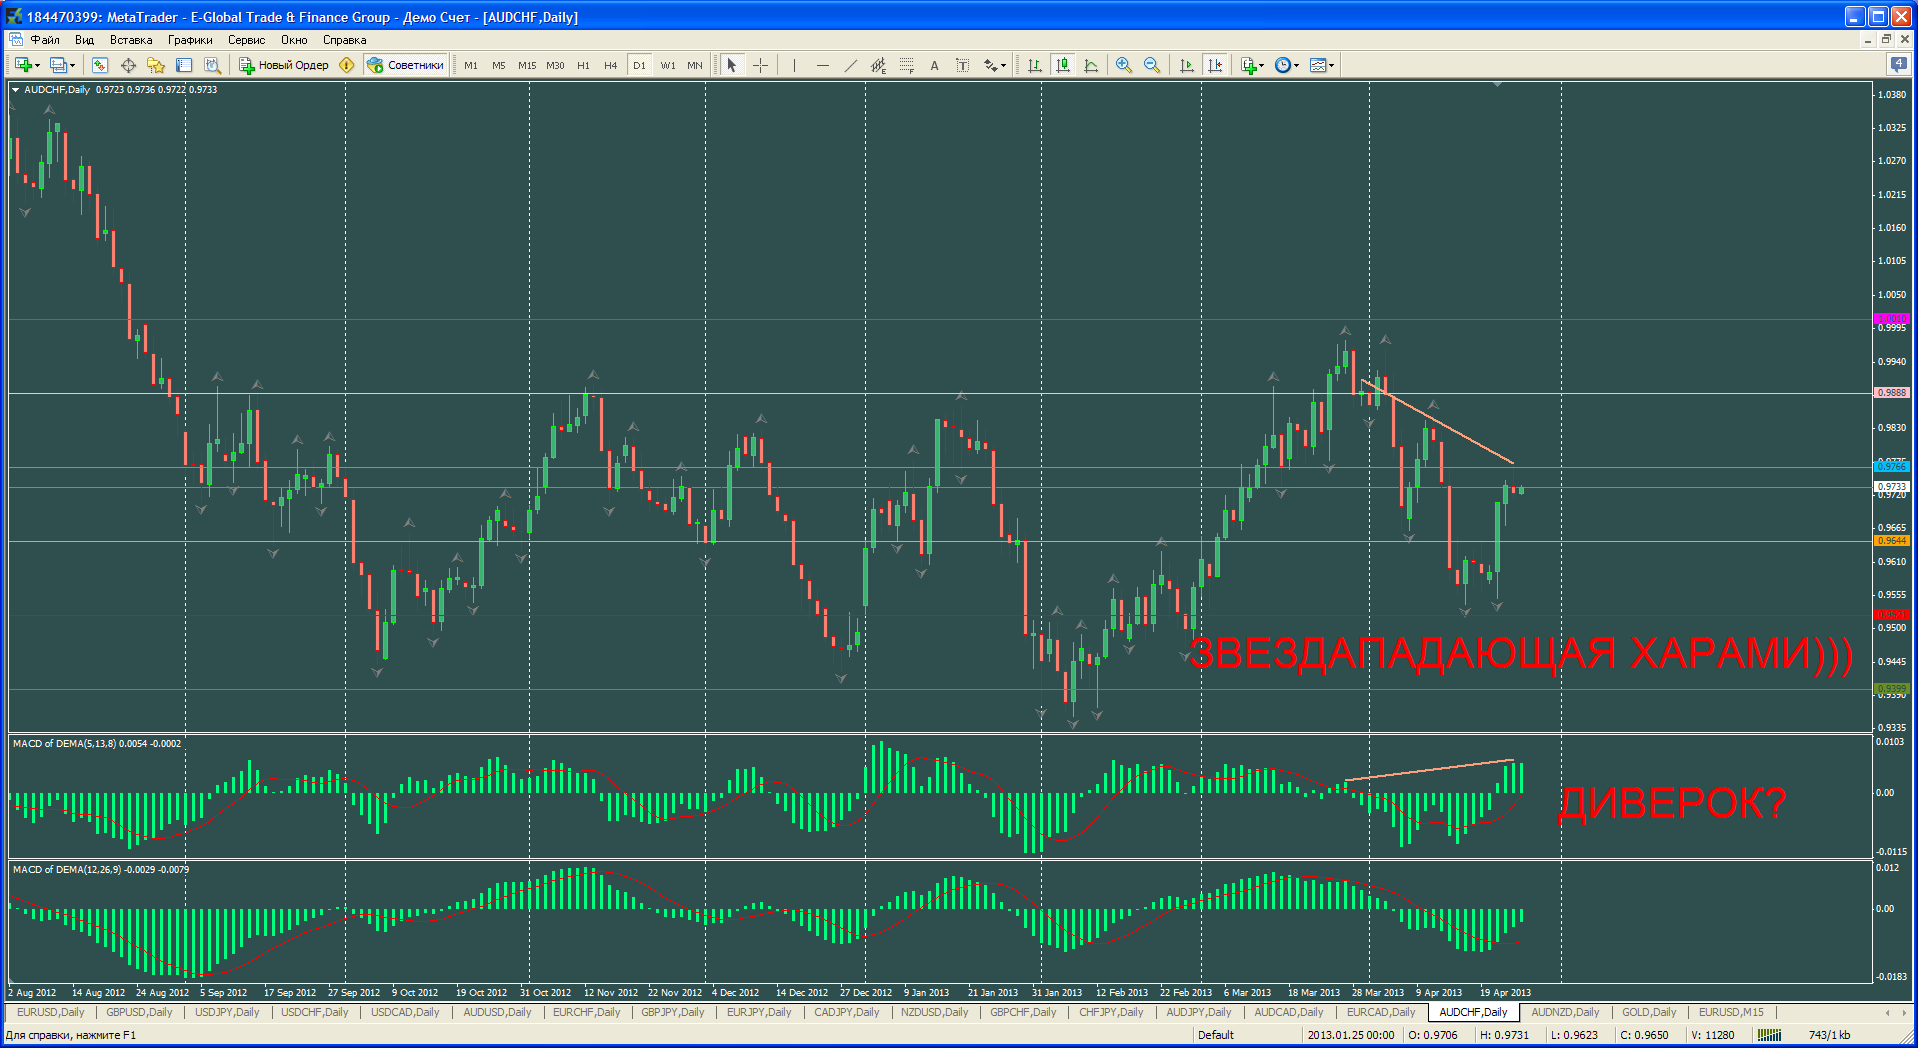
Task: Click the Новый Ордер button
Action: [x=284, y=65]
